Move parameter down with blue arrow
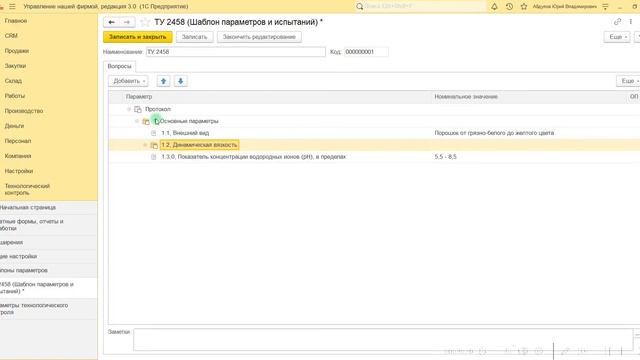This screenshot has width=640, height=360. pos(180,81)
